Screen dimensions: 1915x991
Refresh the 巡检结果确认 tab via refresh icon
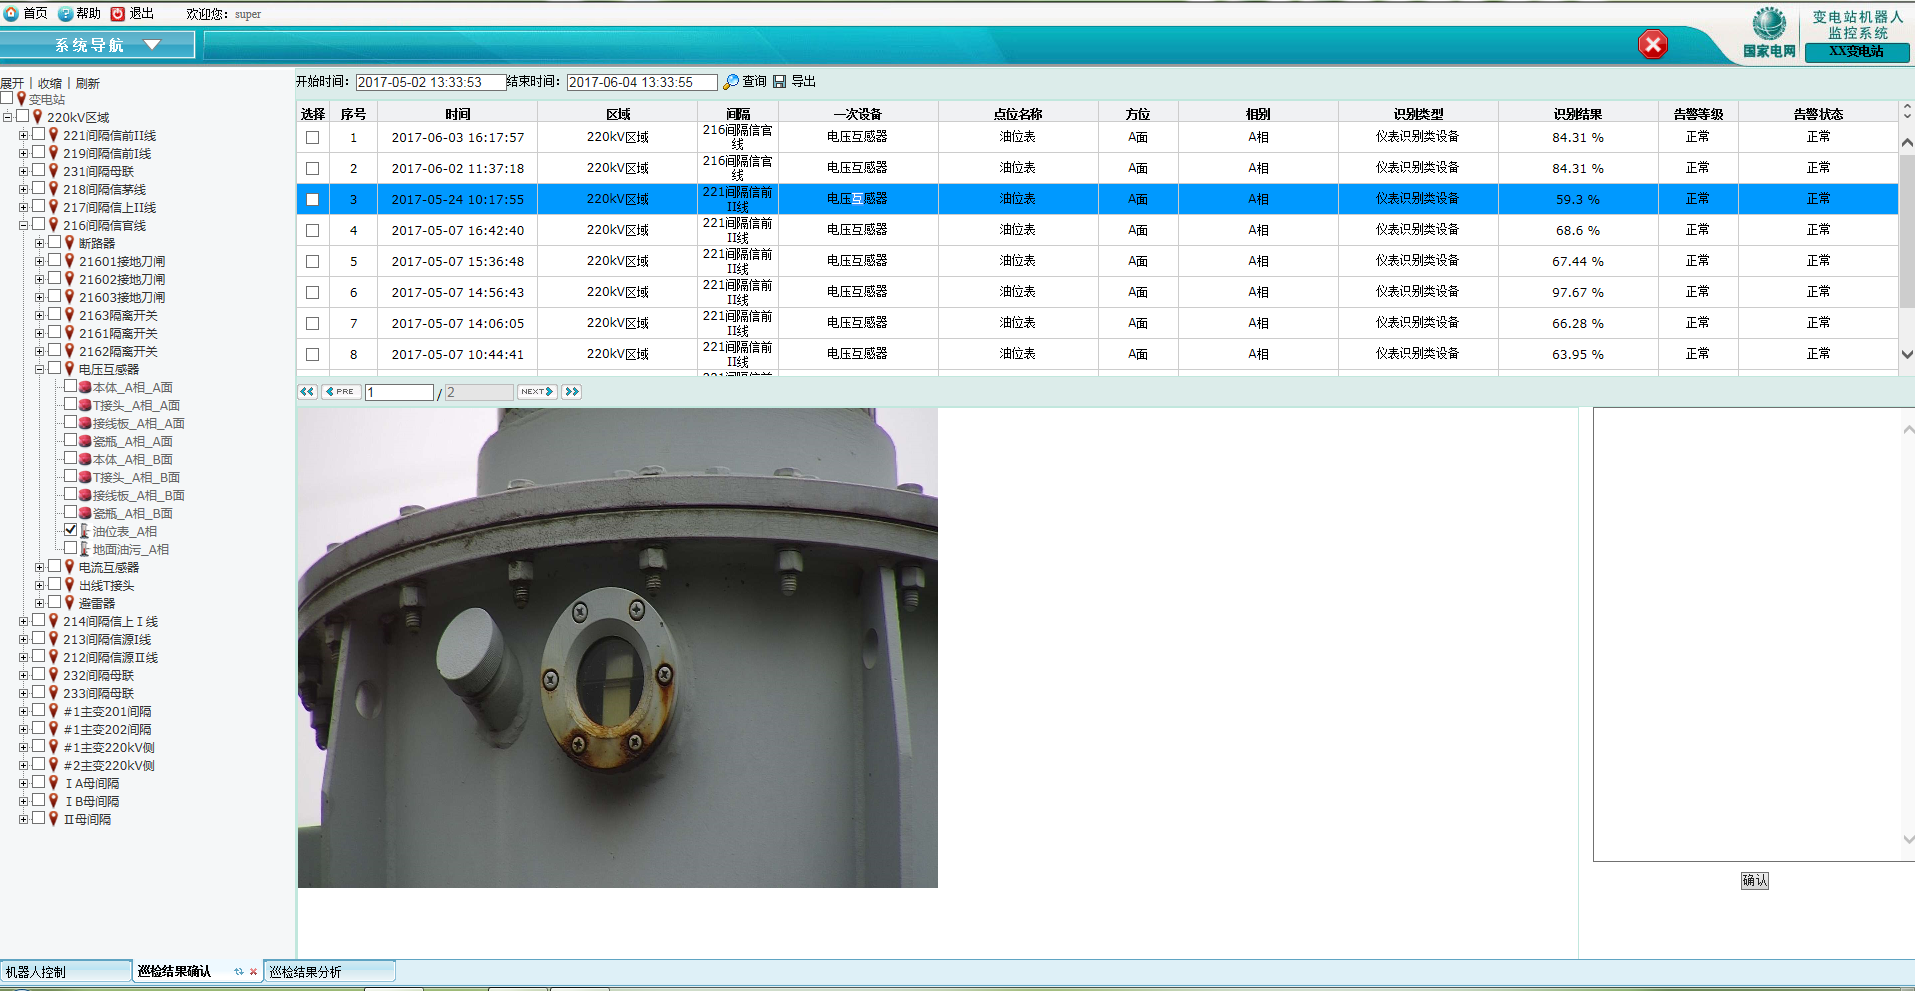tap(238, 972)
